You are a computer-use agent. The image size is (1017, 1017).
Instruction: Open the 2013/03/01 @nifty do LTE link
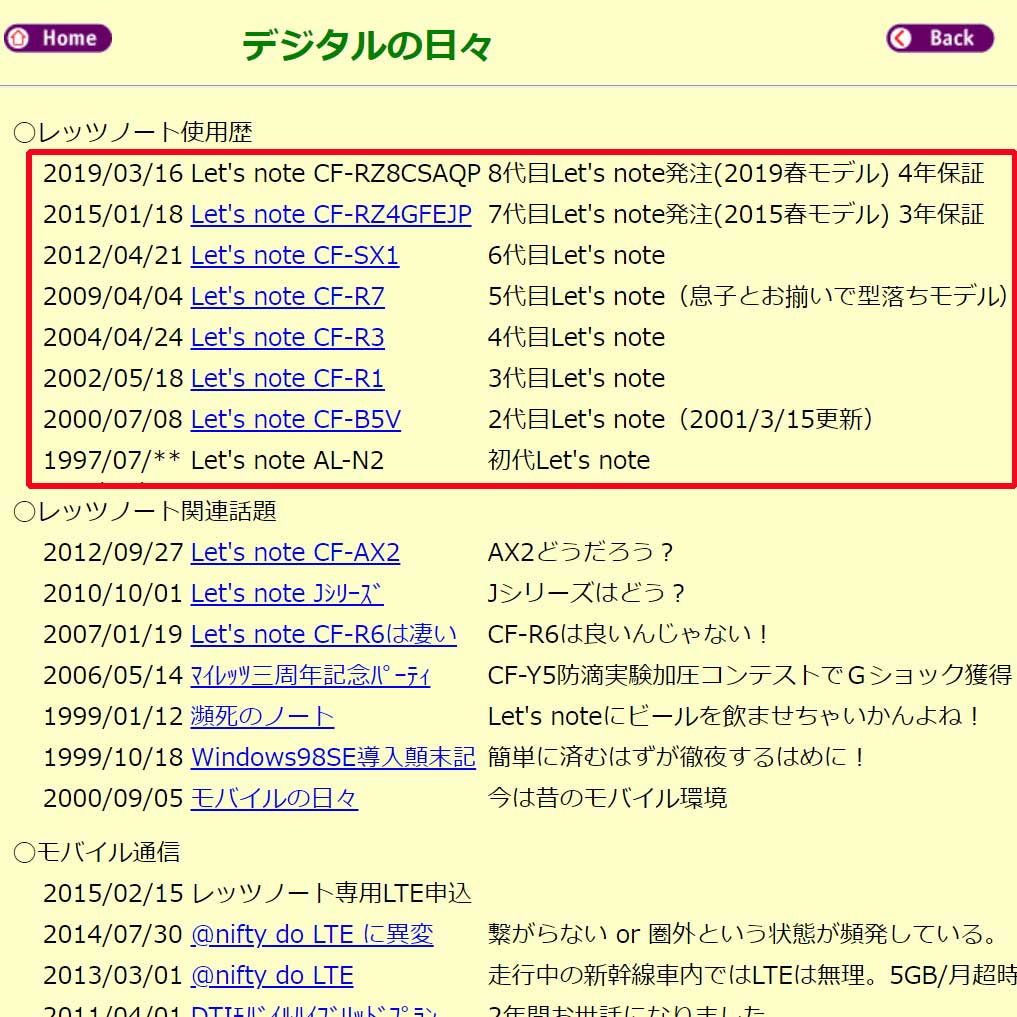272,975
